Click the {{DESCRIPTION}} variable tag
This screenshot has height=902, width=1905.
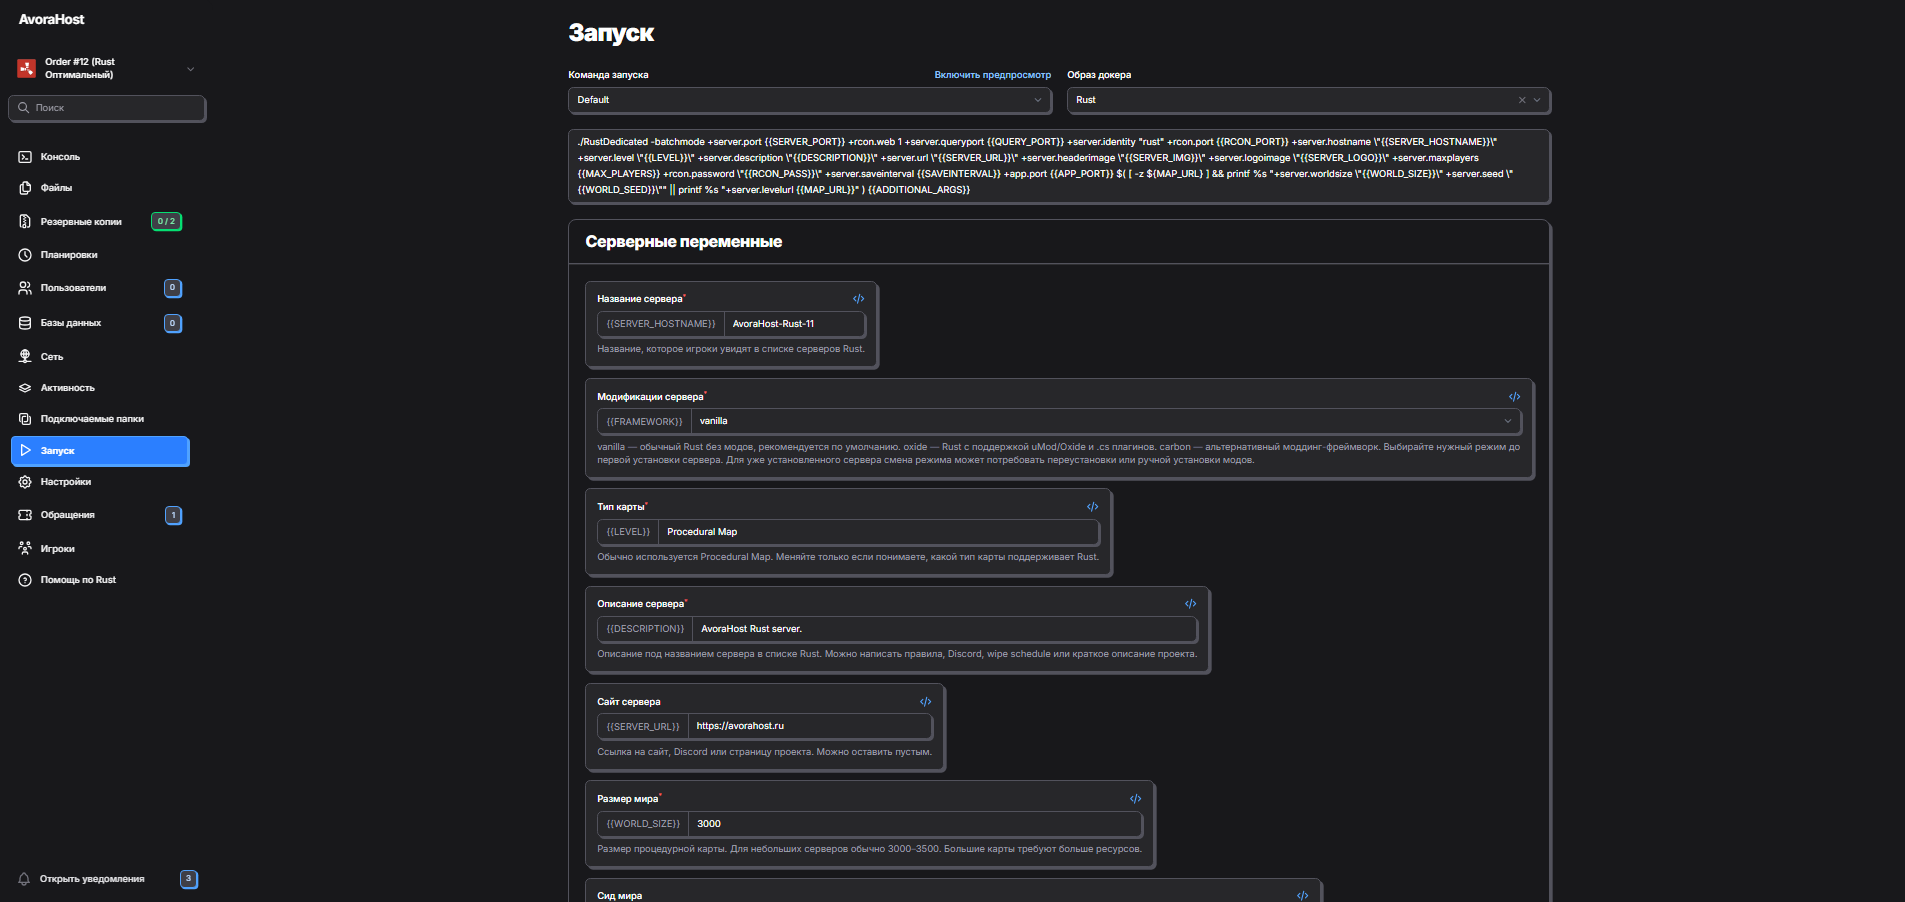pos(645,629)
